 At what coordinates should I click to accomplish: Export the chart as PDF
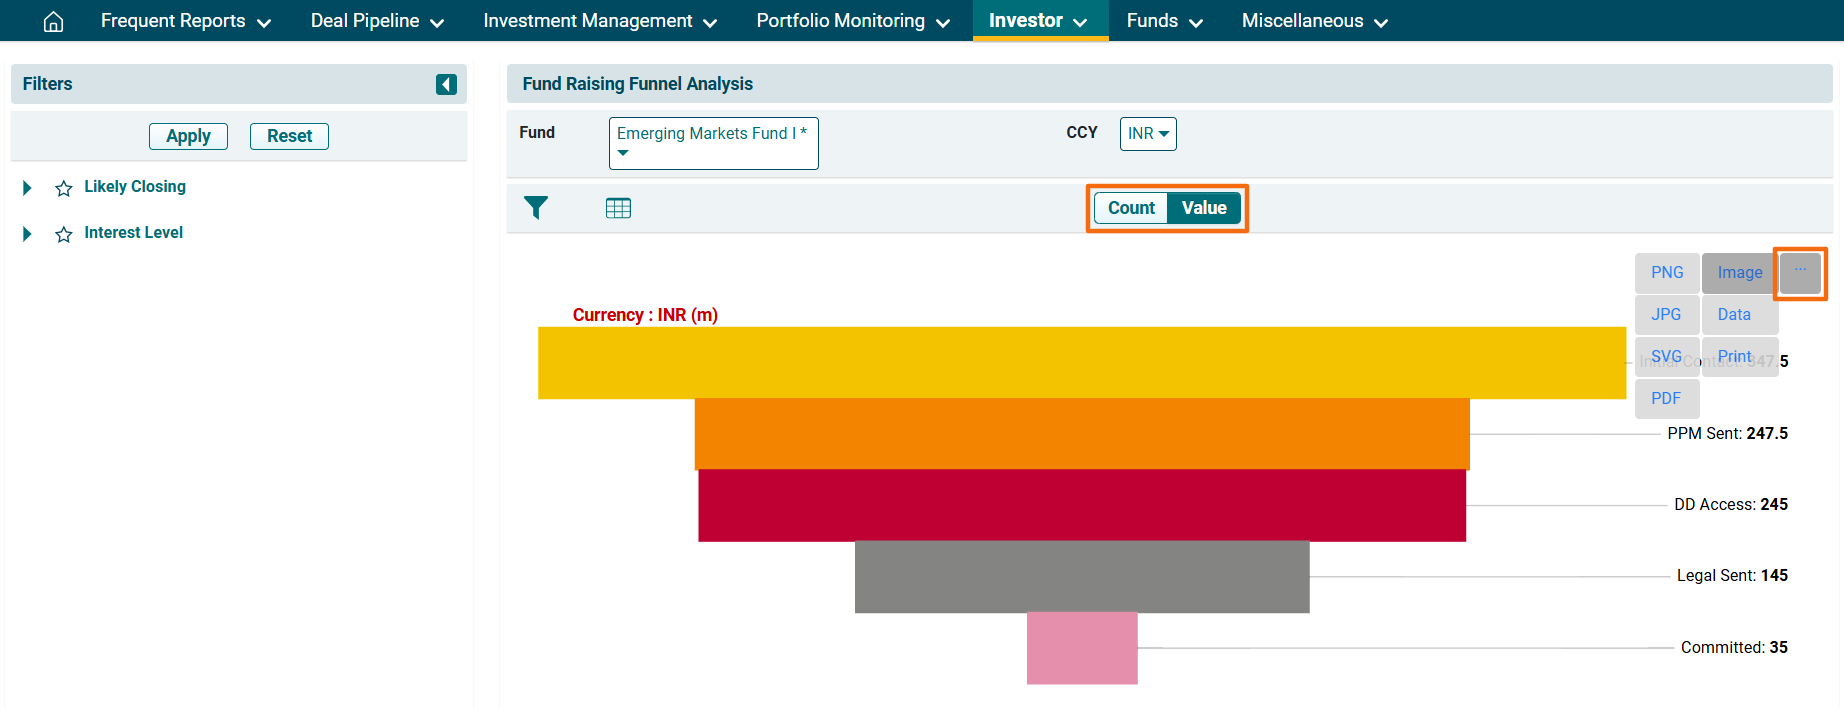coord(1666,398)
